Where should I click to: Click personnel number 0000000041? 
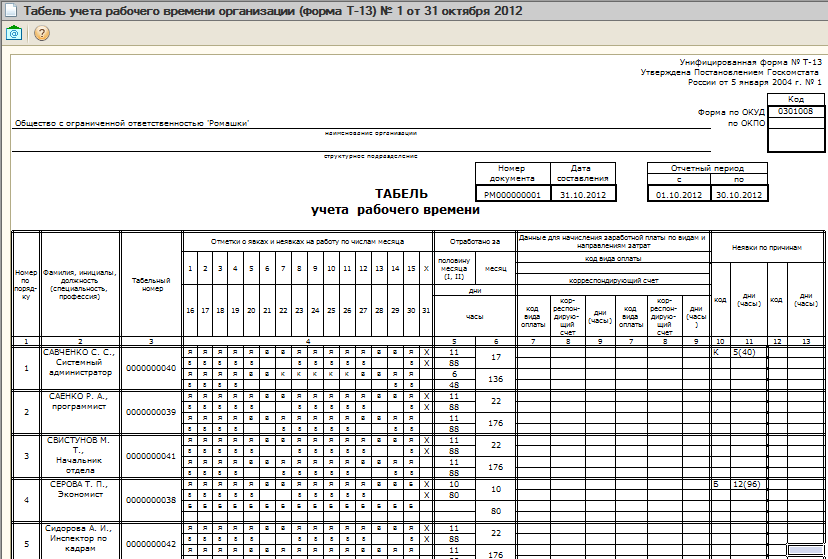pyautogui.click(x=151, y=456)
